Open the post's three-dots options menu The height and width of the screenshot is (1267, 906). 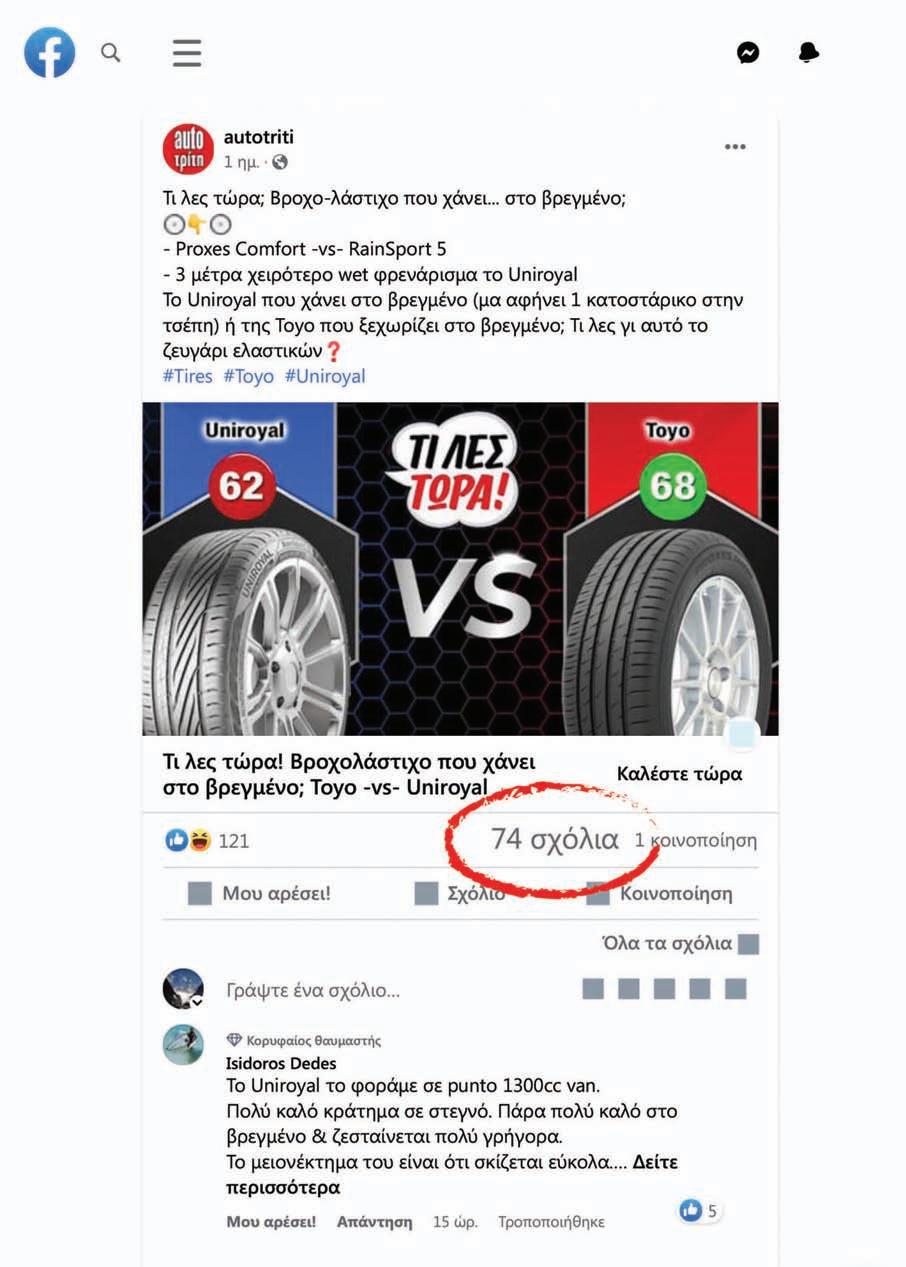(x=735, y=147)
